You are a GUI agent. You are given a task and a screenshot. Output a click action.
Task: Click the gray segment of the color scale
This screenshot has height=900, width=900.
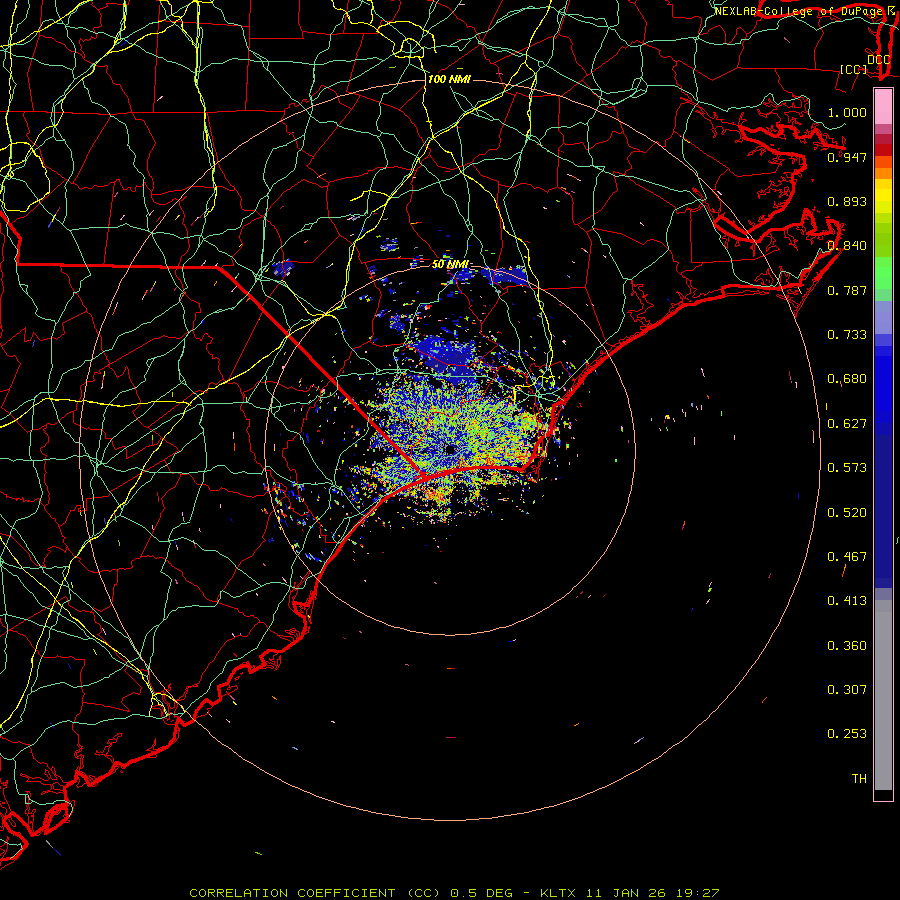coord(883,695)
